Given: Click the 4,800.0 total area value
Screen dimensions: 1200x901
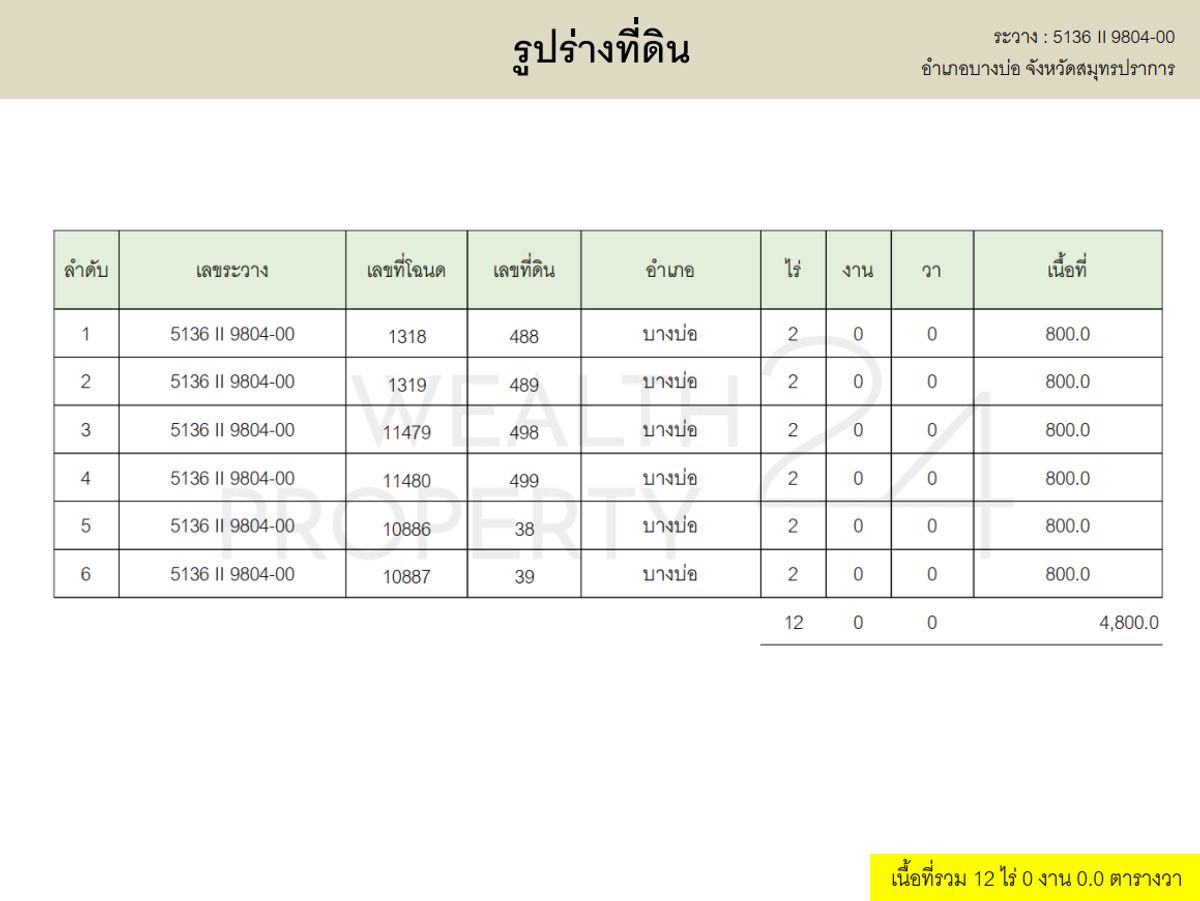Looking at the screenshot, I should (x=1130, y=621).
